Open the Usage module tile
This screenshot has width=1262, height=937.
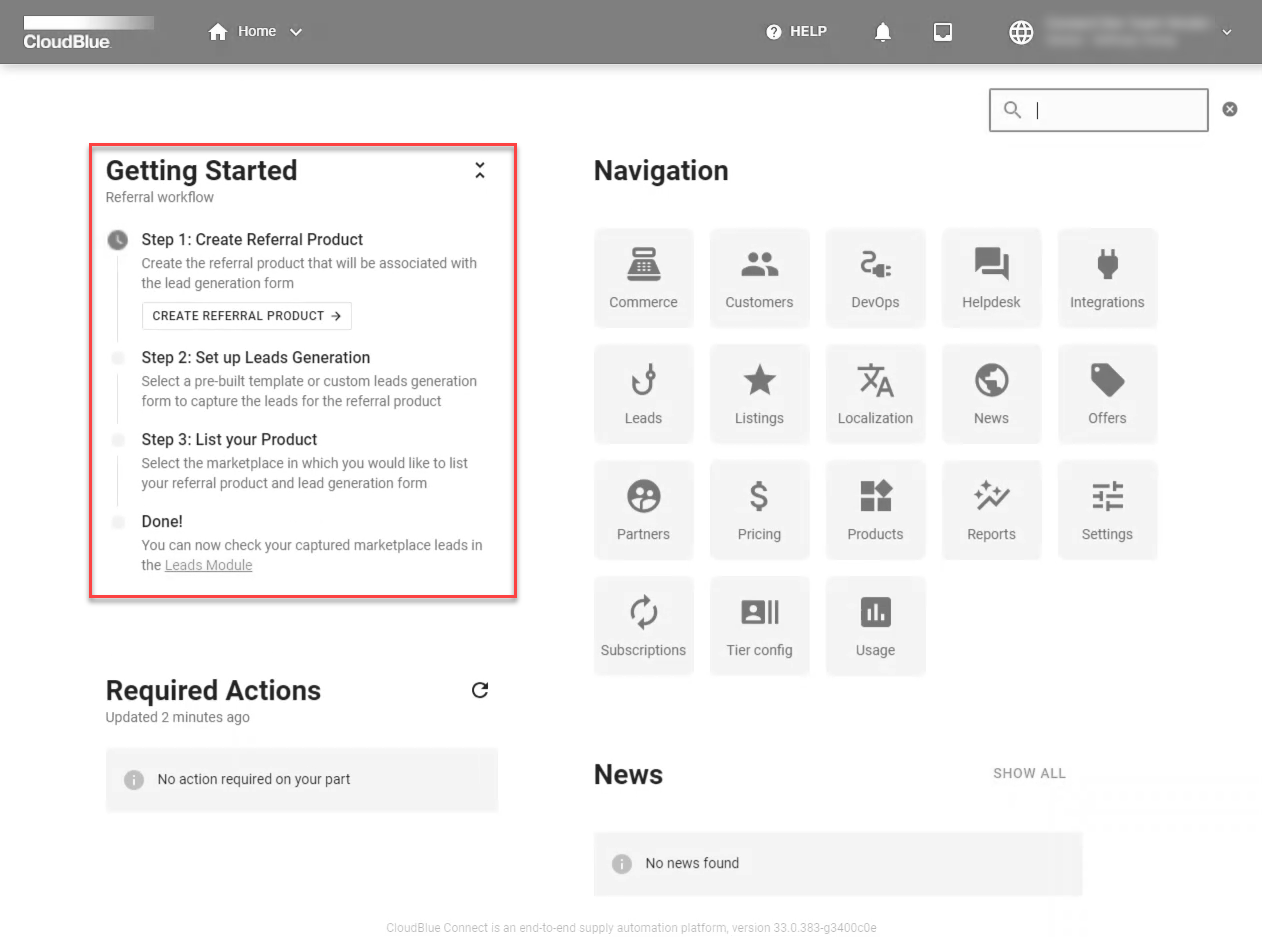tap(875, 626)
